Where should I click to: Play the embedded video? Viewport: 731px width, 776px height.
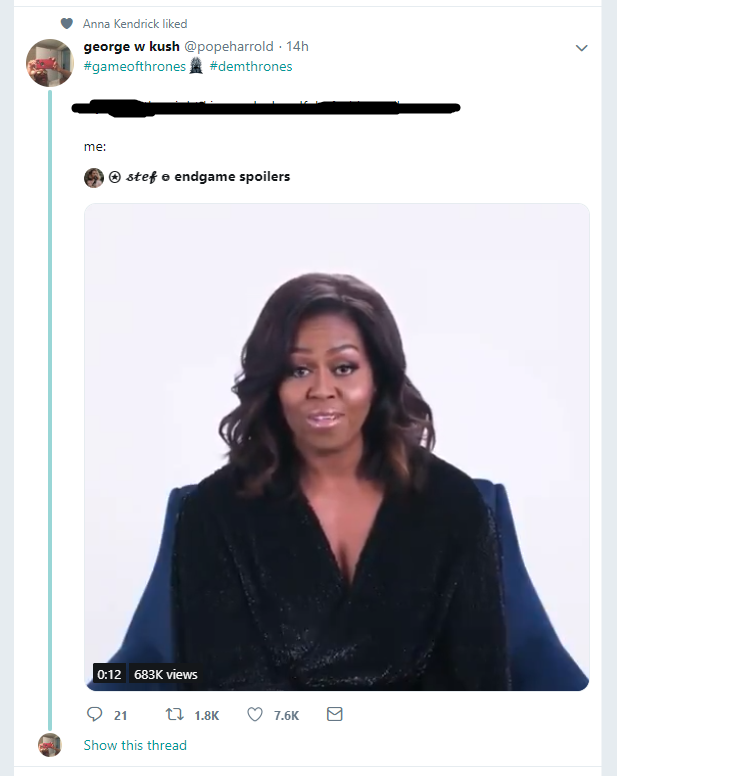336,447
